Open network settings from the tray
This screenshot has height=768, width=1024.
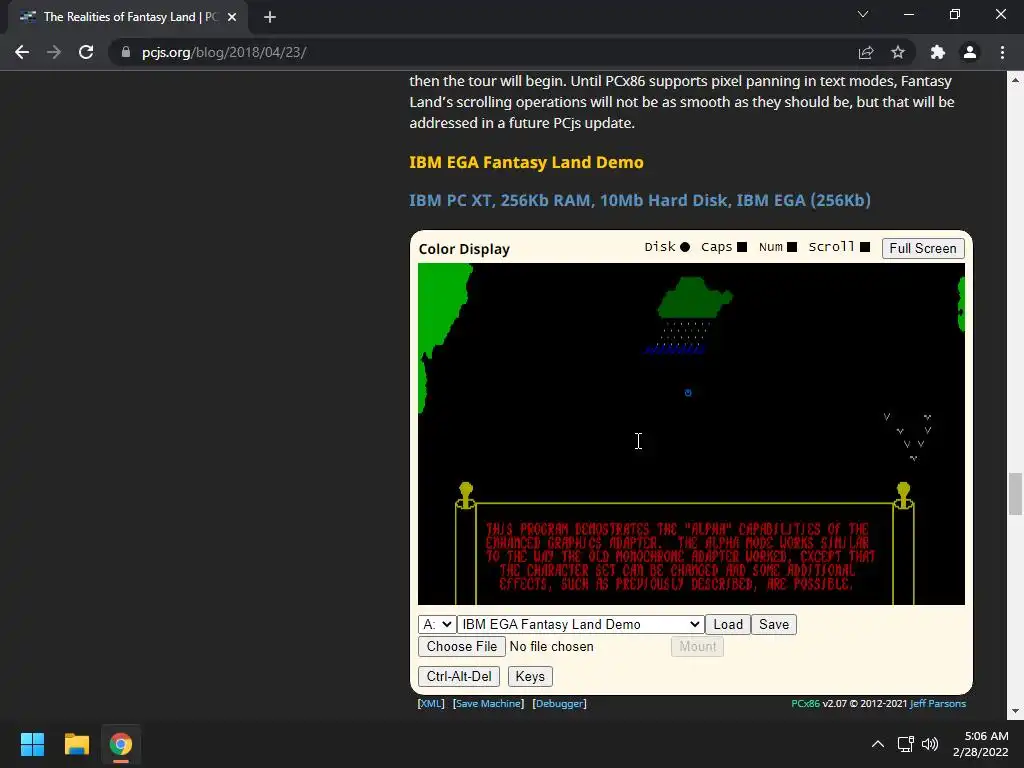coord(905,744)
